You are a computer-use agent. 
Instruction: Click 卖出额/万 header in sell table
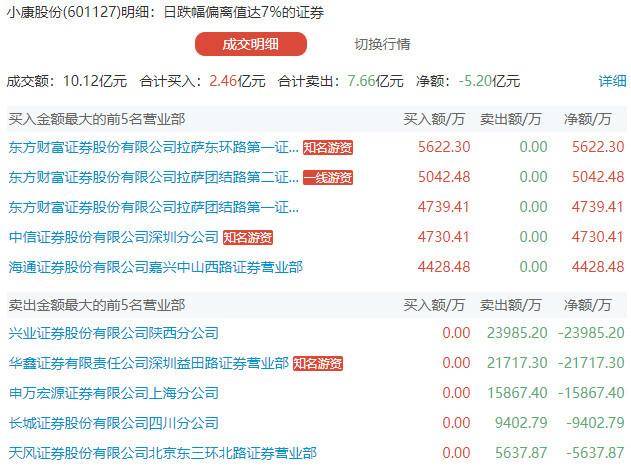tap(510, 305)
